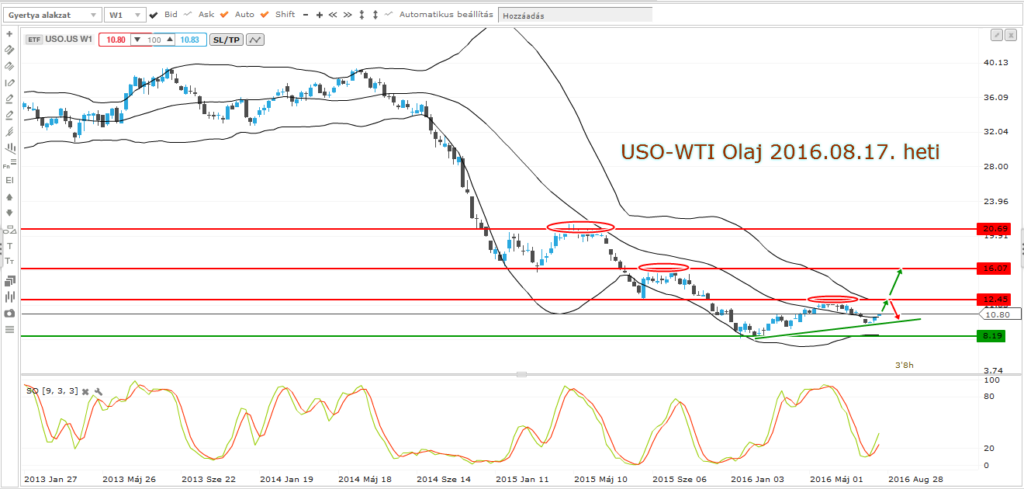Zoom out chart with minus icon

coord(305,14)
